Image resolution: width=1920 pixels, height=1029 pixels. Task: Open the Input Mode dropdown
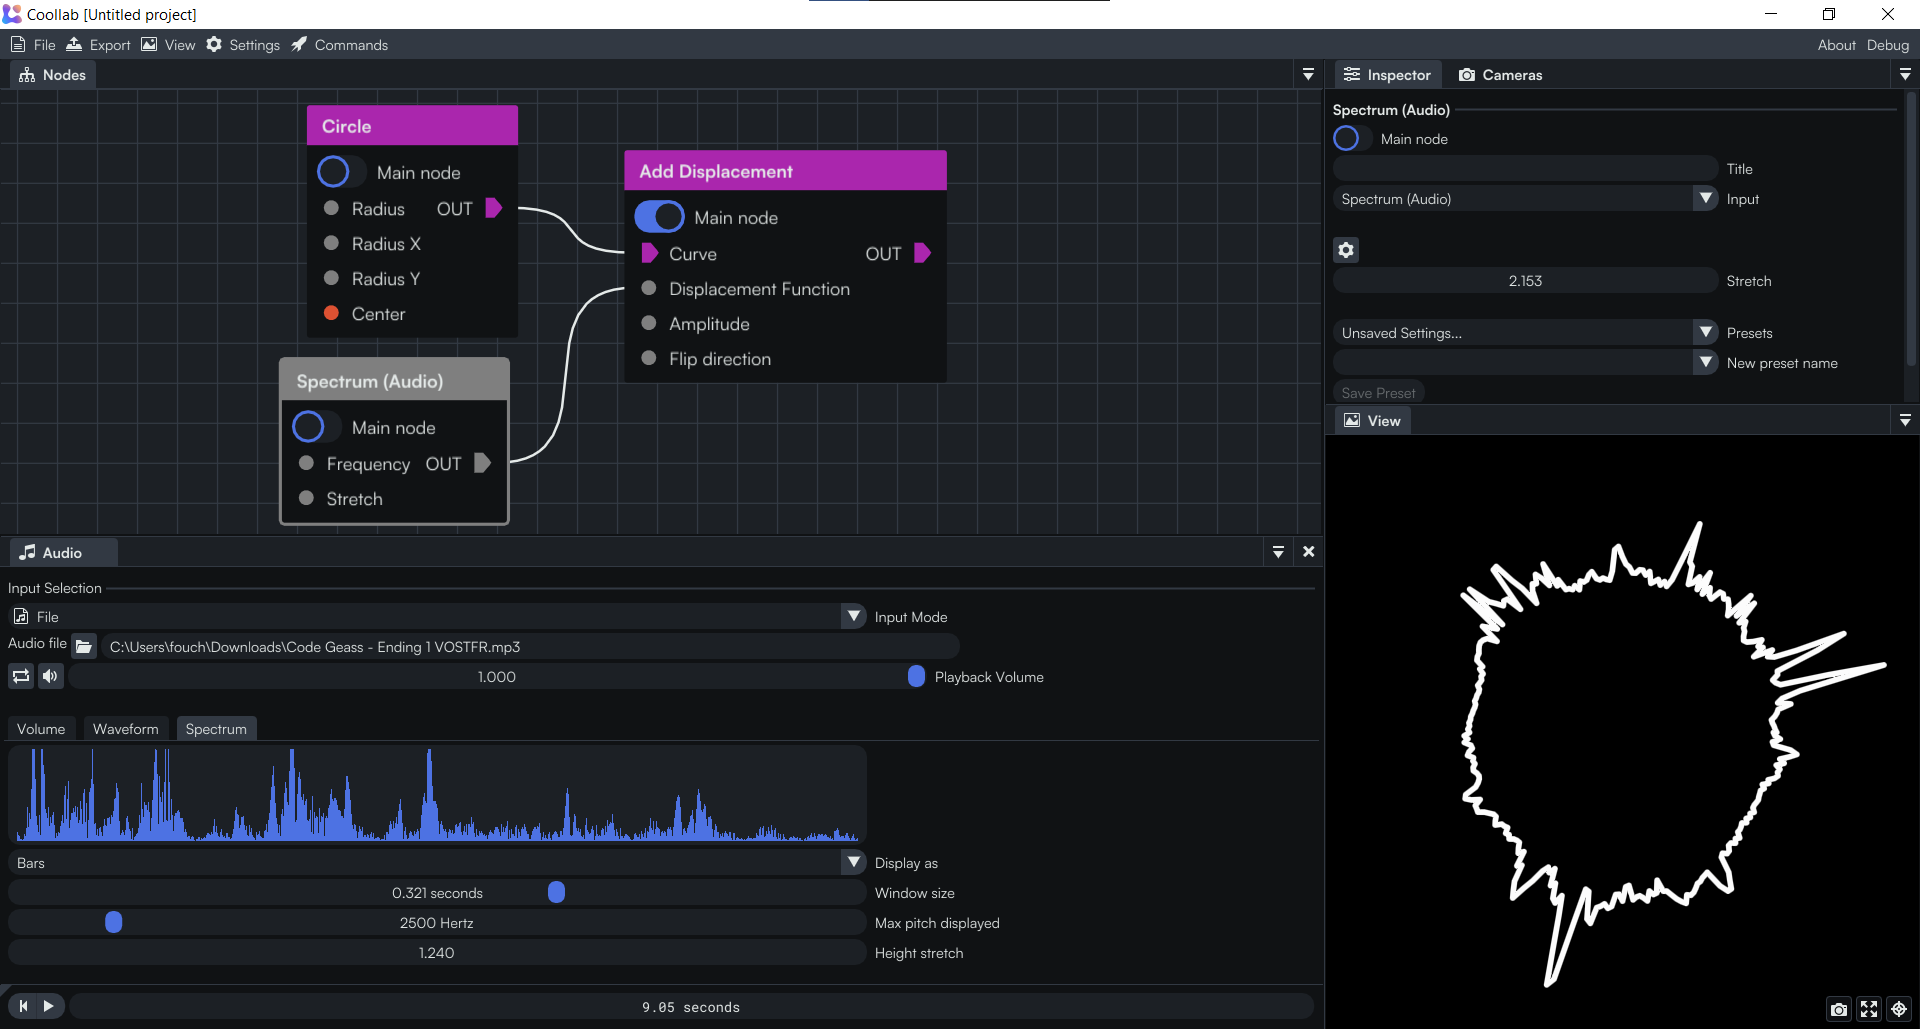coord(853,617)
